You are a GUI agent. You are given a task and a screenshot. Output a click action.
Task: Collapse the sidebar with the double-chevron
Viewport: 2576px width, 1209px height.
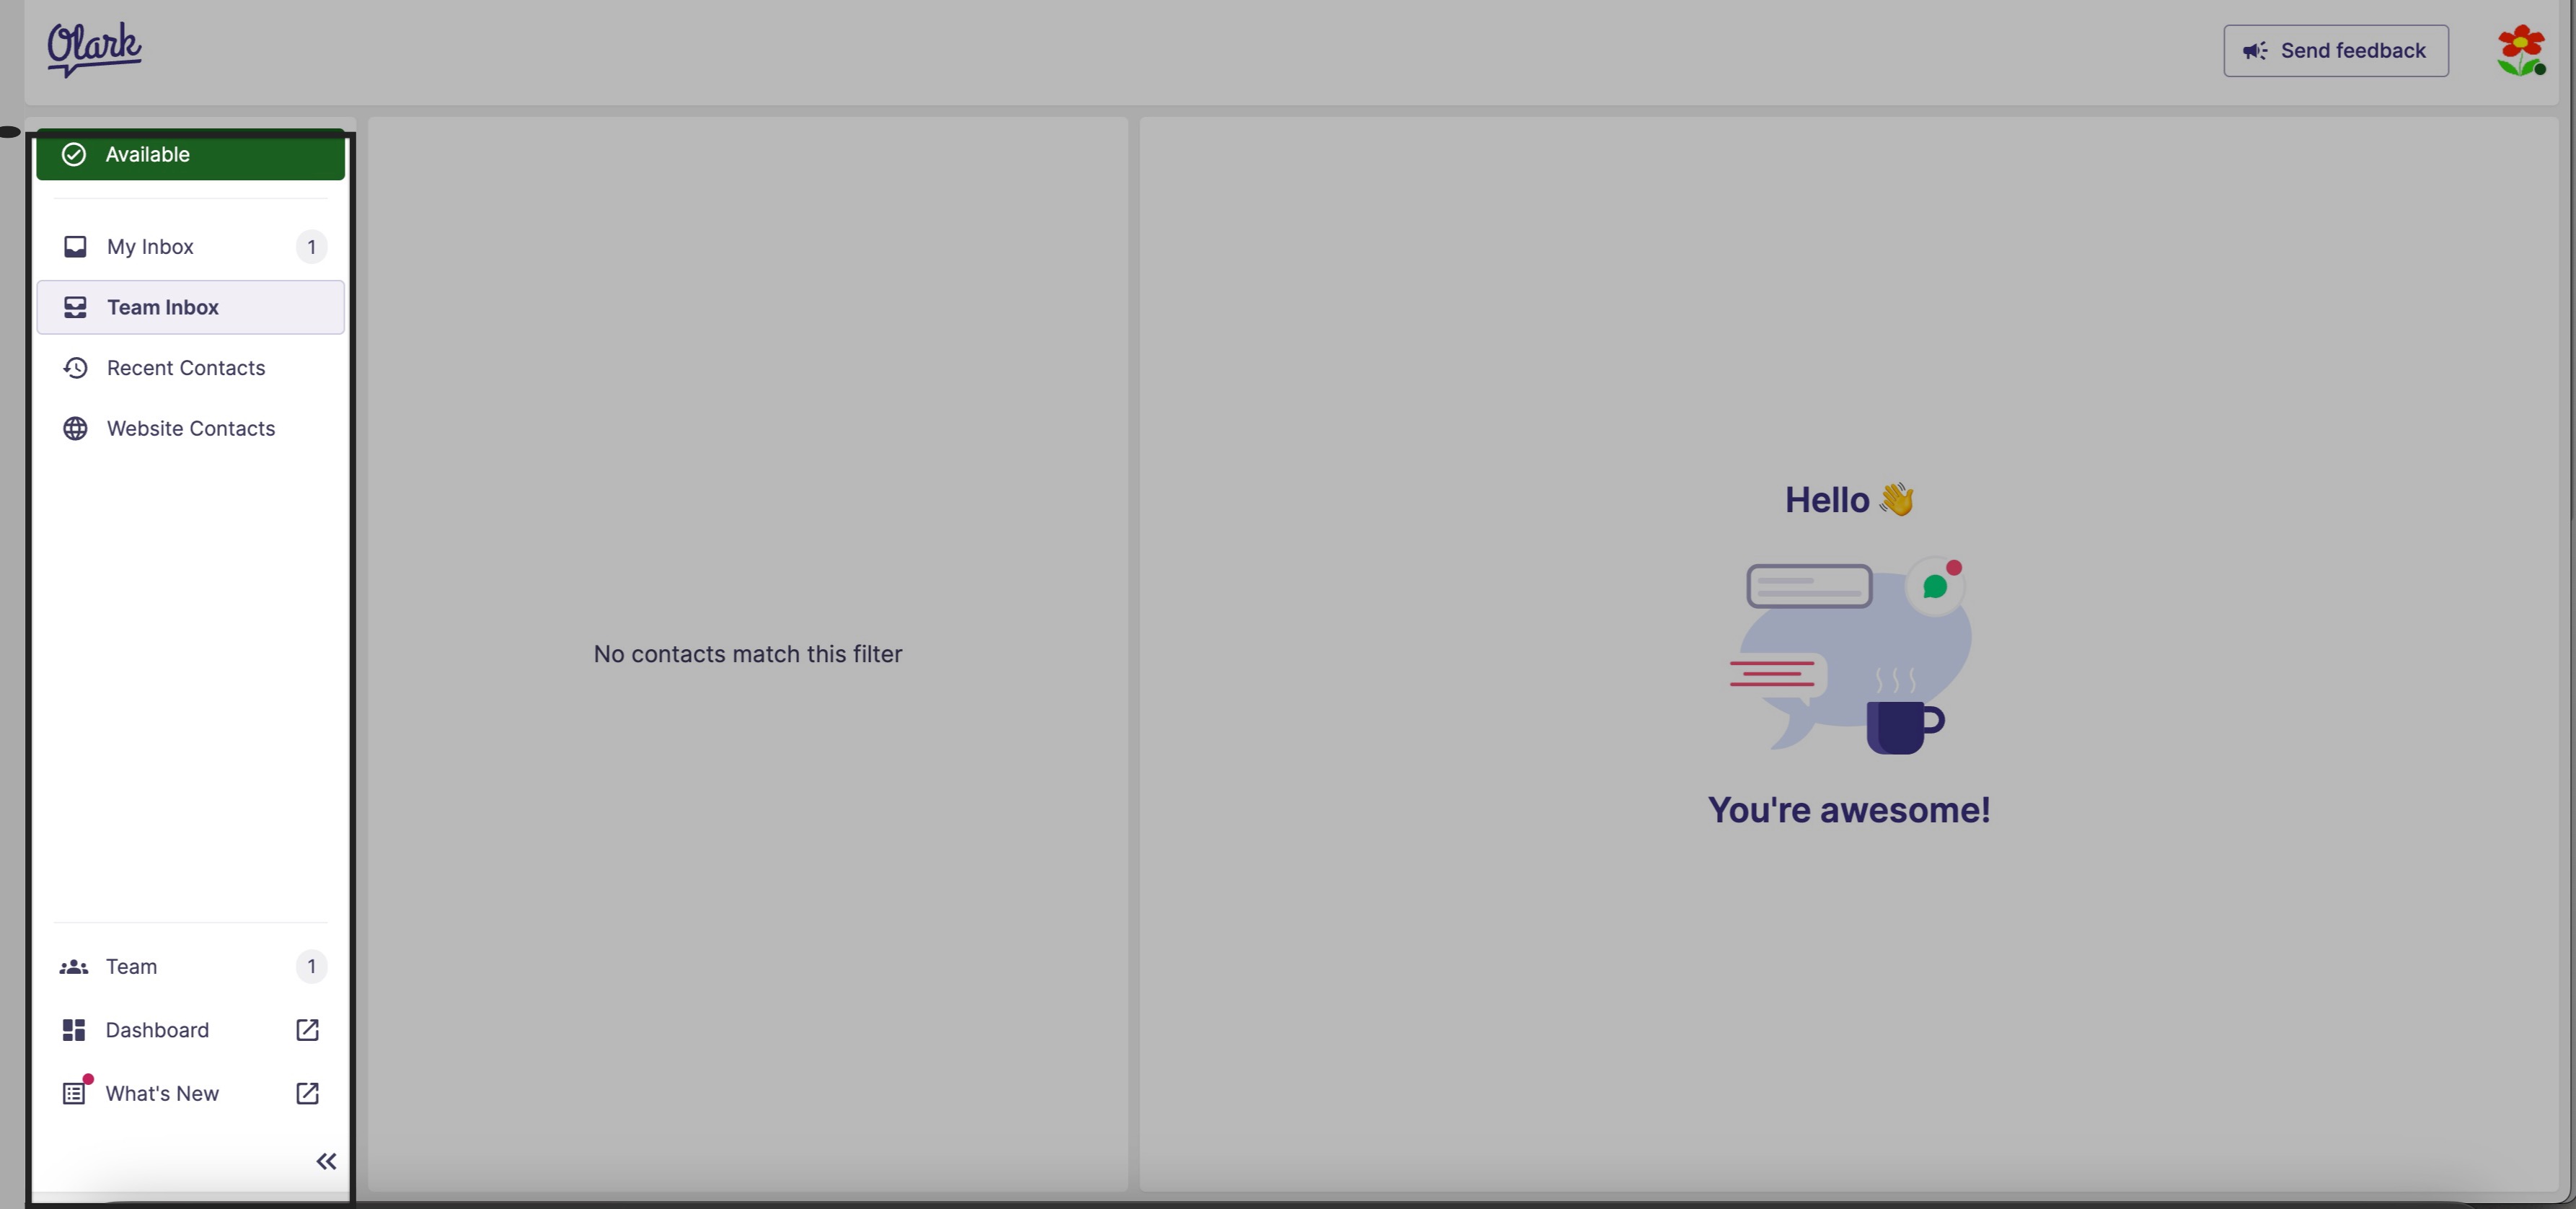pyautogui.click(x=326, y=1161)
